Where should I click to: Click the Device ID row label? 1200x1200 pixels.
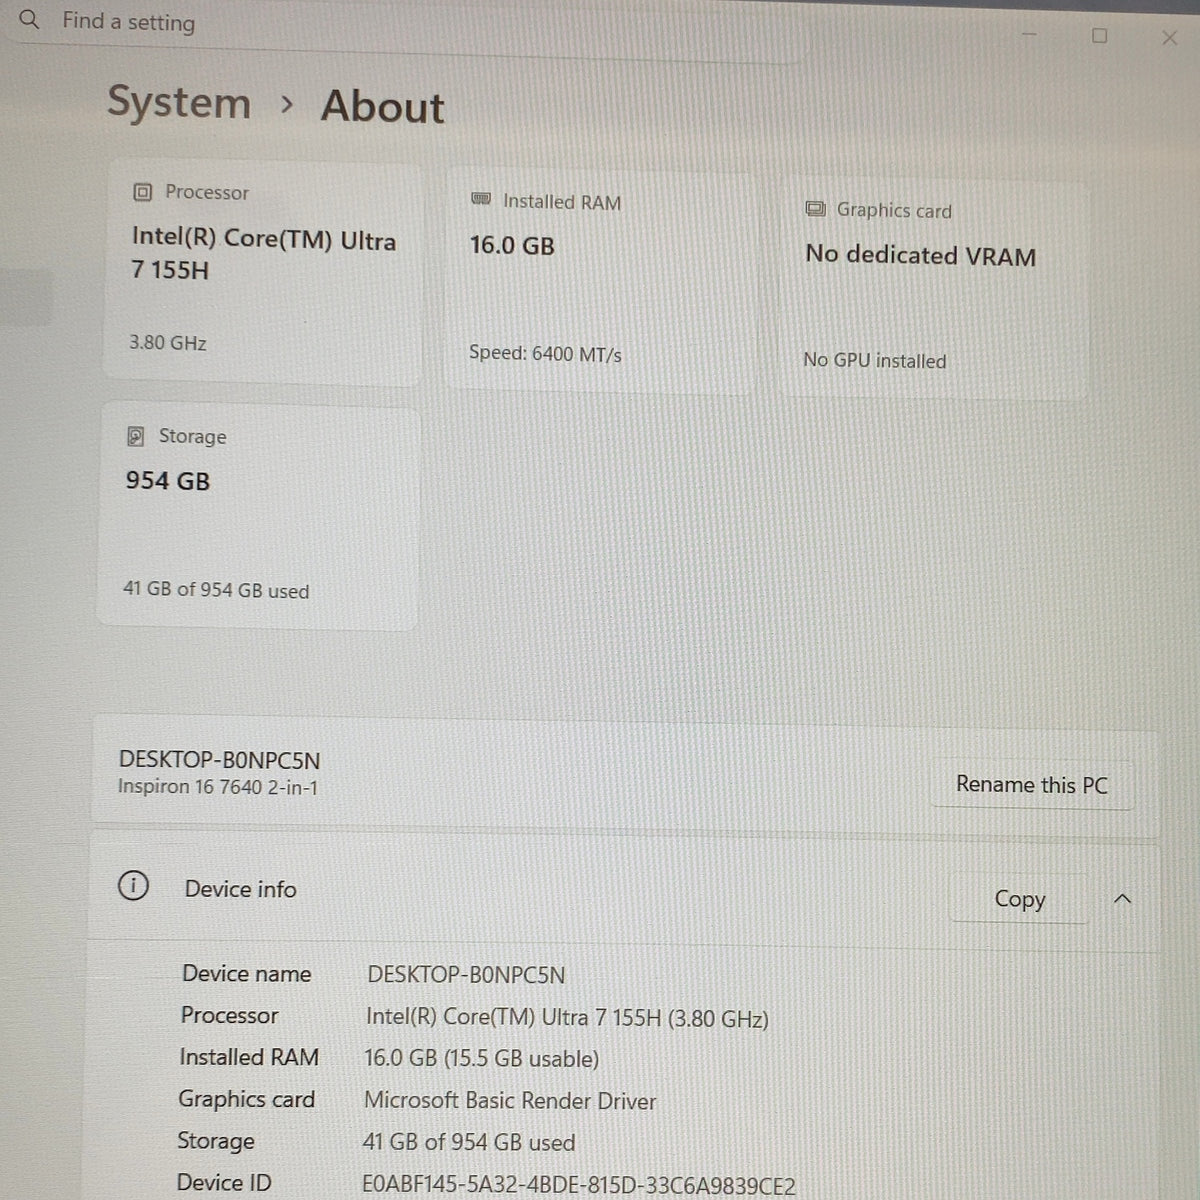coord(224,1183)
